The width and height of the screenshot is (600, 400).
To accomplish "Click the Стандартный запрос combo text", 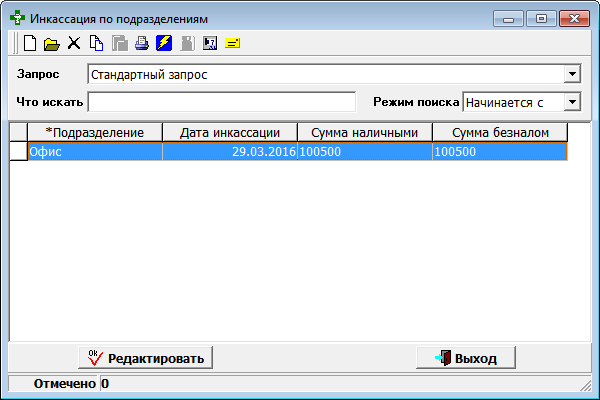I will coord(149,75).
